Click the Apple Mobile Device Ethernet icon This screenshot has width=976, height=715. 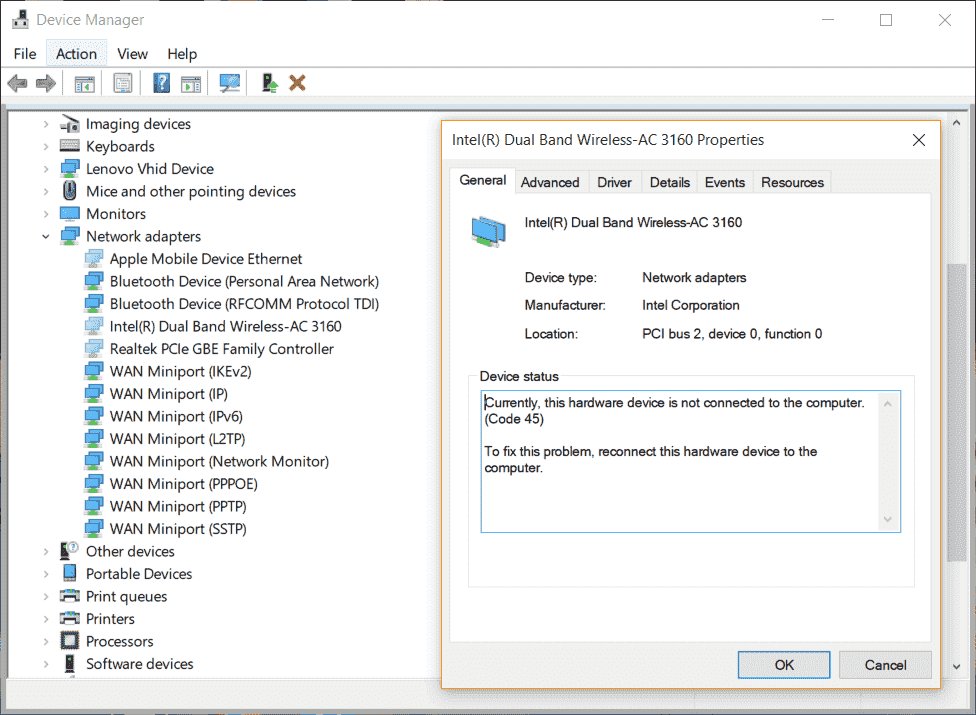pyautogui.click(x=93, y=258)
